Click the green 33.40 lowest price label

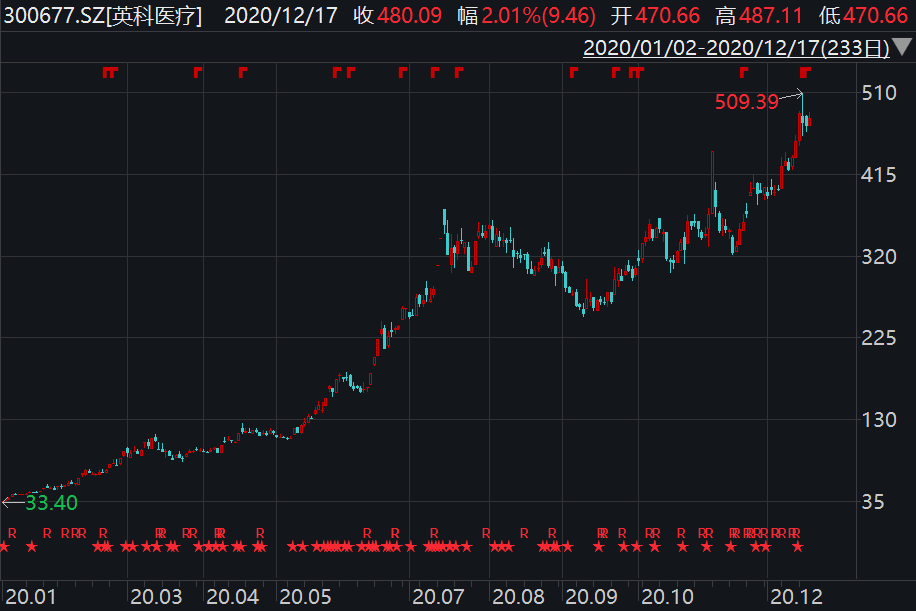pyautogui.click(x=51, y=502)
